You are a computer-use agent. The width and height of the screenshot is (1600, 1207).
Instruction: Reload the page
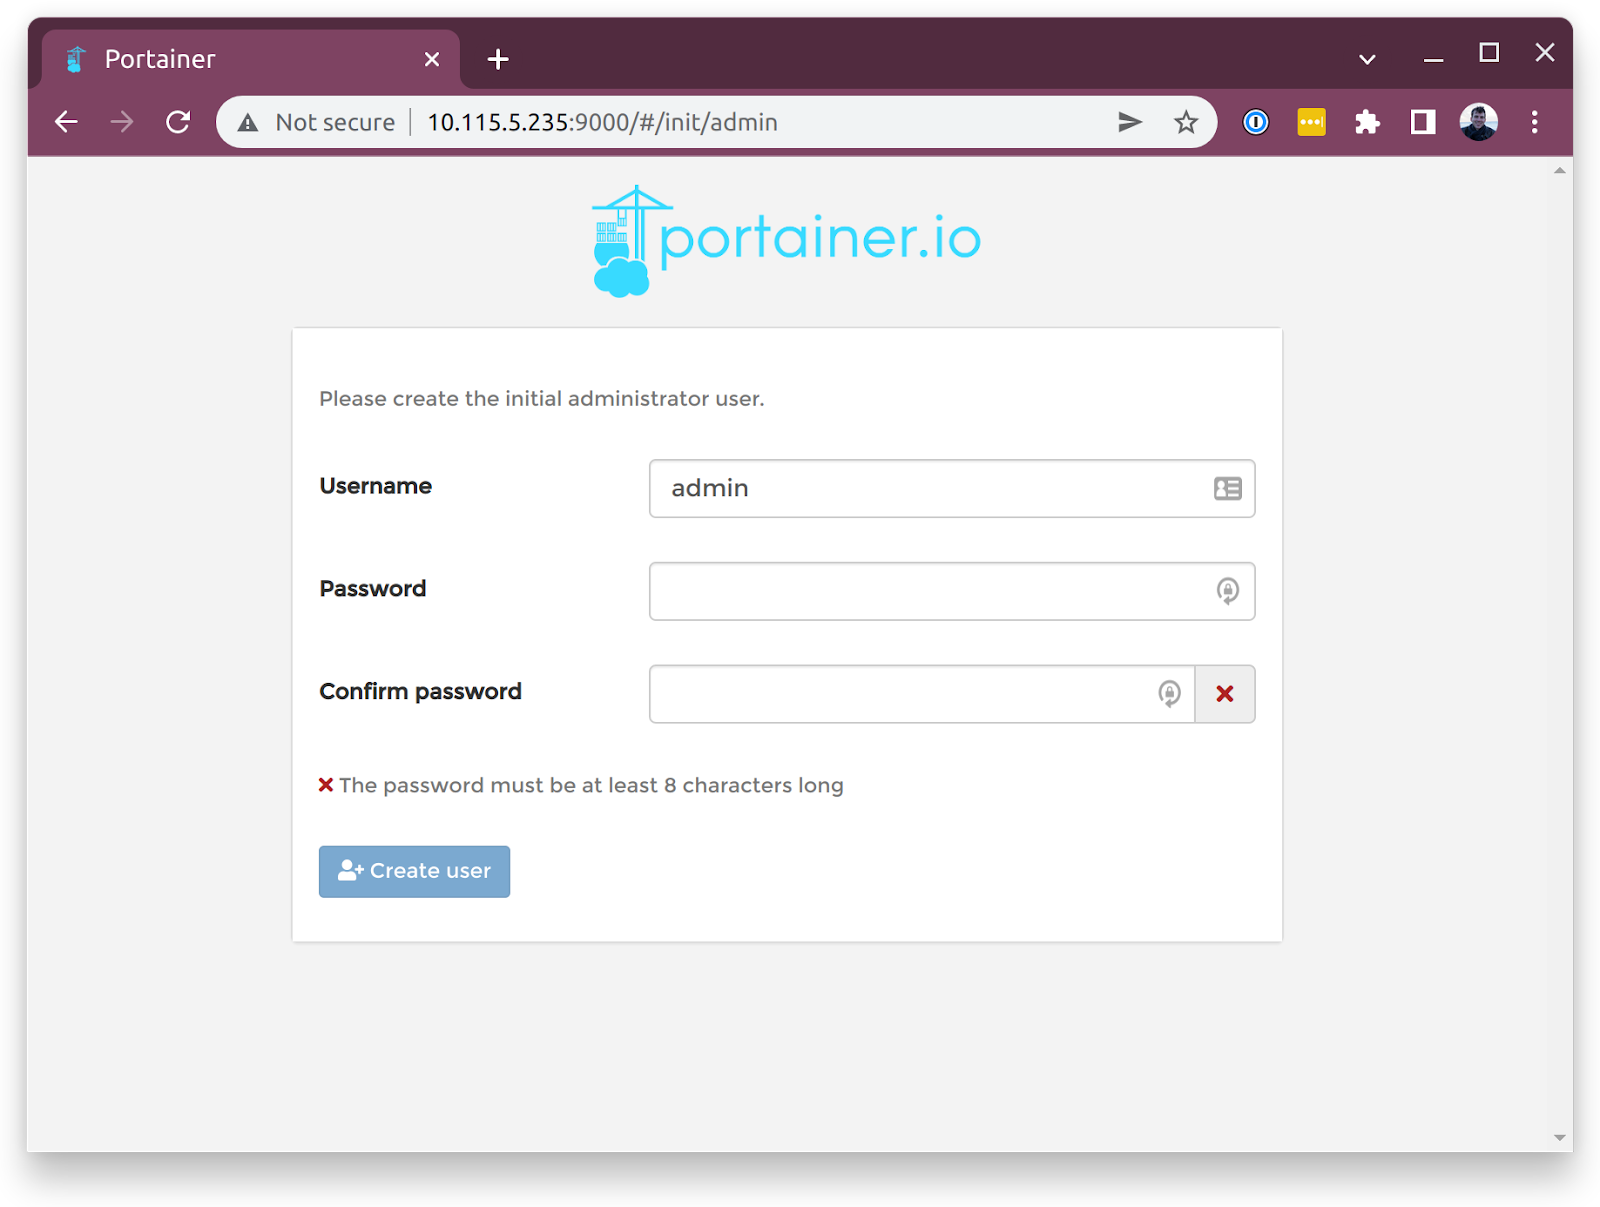178,122
